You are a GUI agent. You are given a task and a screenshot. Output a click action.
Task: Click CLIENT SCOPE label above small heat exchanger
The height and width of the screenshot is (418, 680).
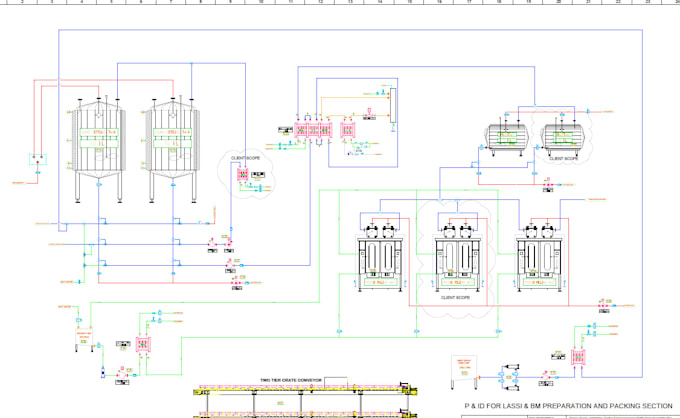point(245,158)
